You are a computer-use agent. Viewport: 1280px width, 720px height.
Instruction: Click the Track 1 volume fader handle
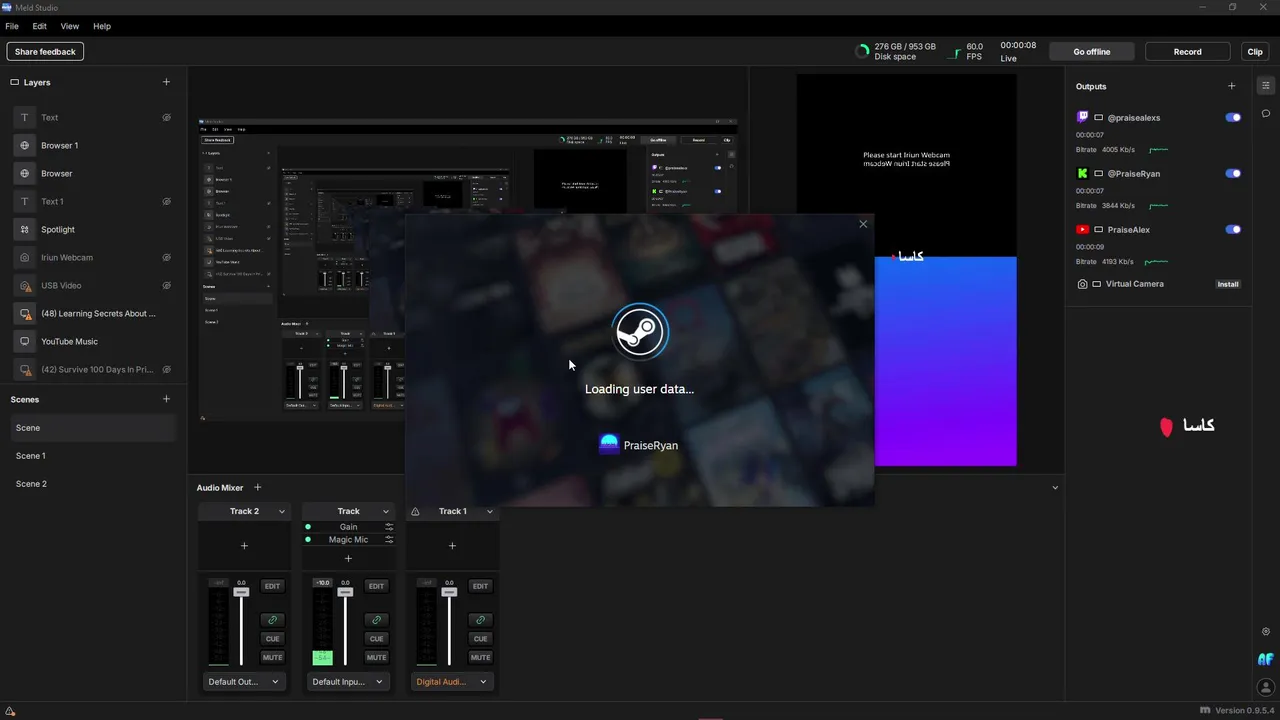[x=449, y=592]
